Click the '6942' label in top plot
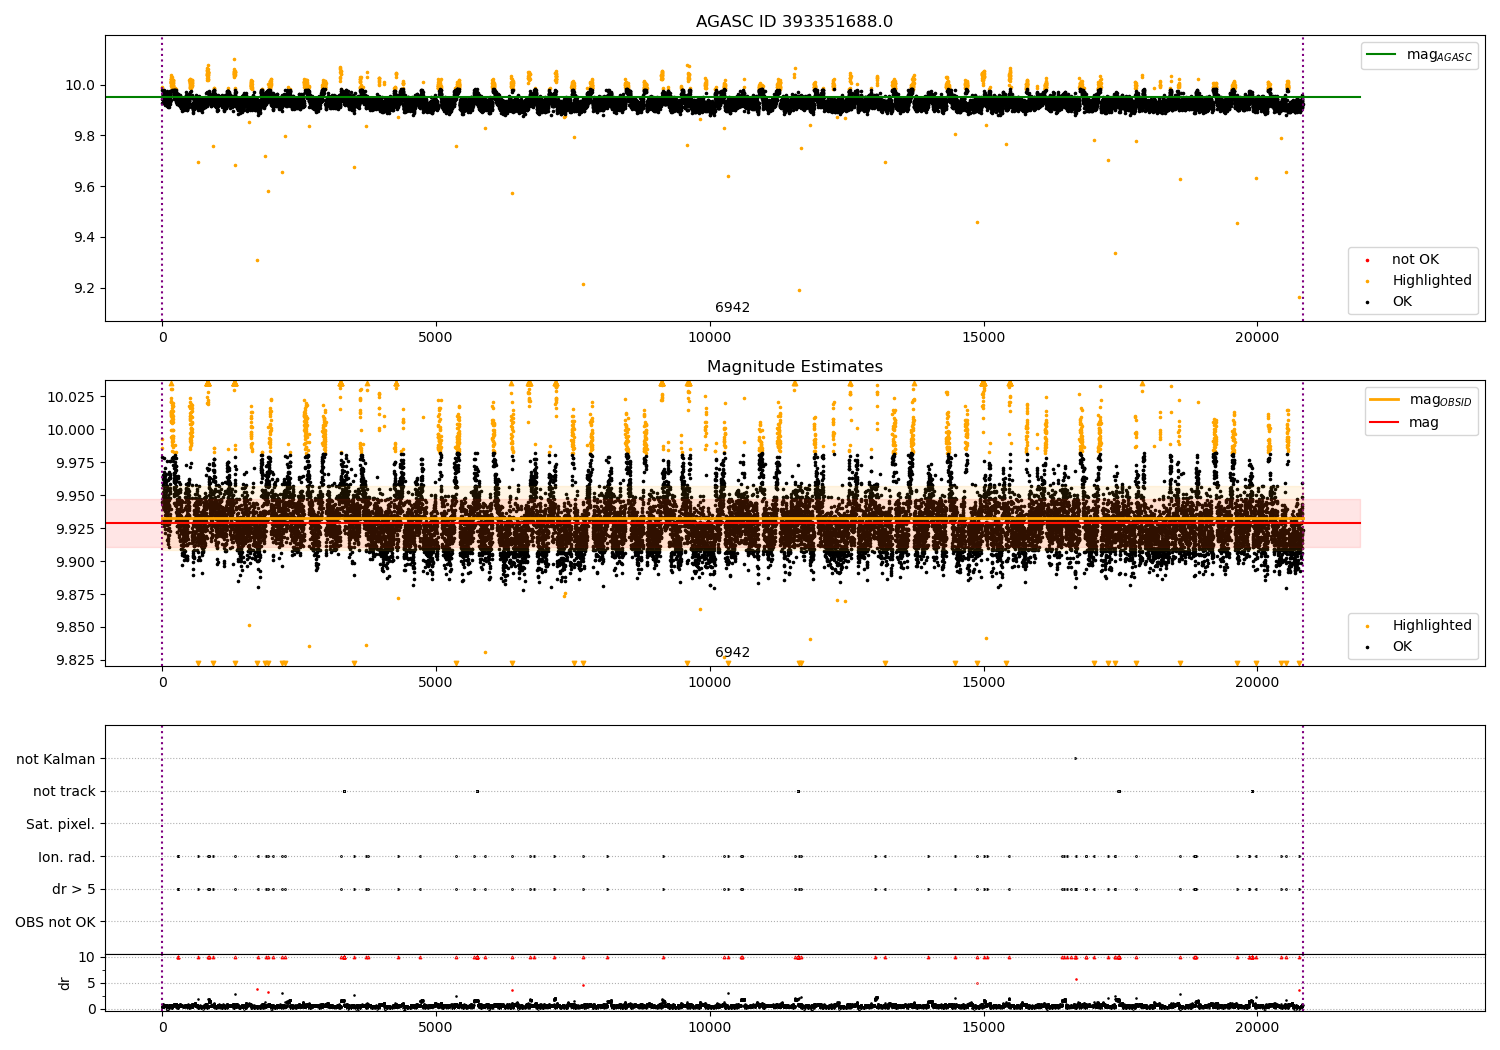Image resolution: width=1500 pixels, height=1050 pixels. point(732,308)
